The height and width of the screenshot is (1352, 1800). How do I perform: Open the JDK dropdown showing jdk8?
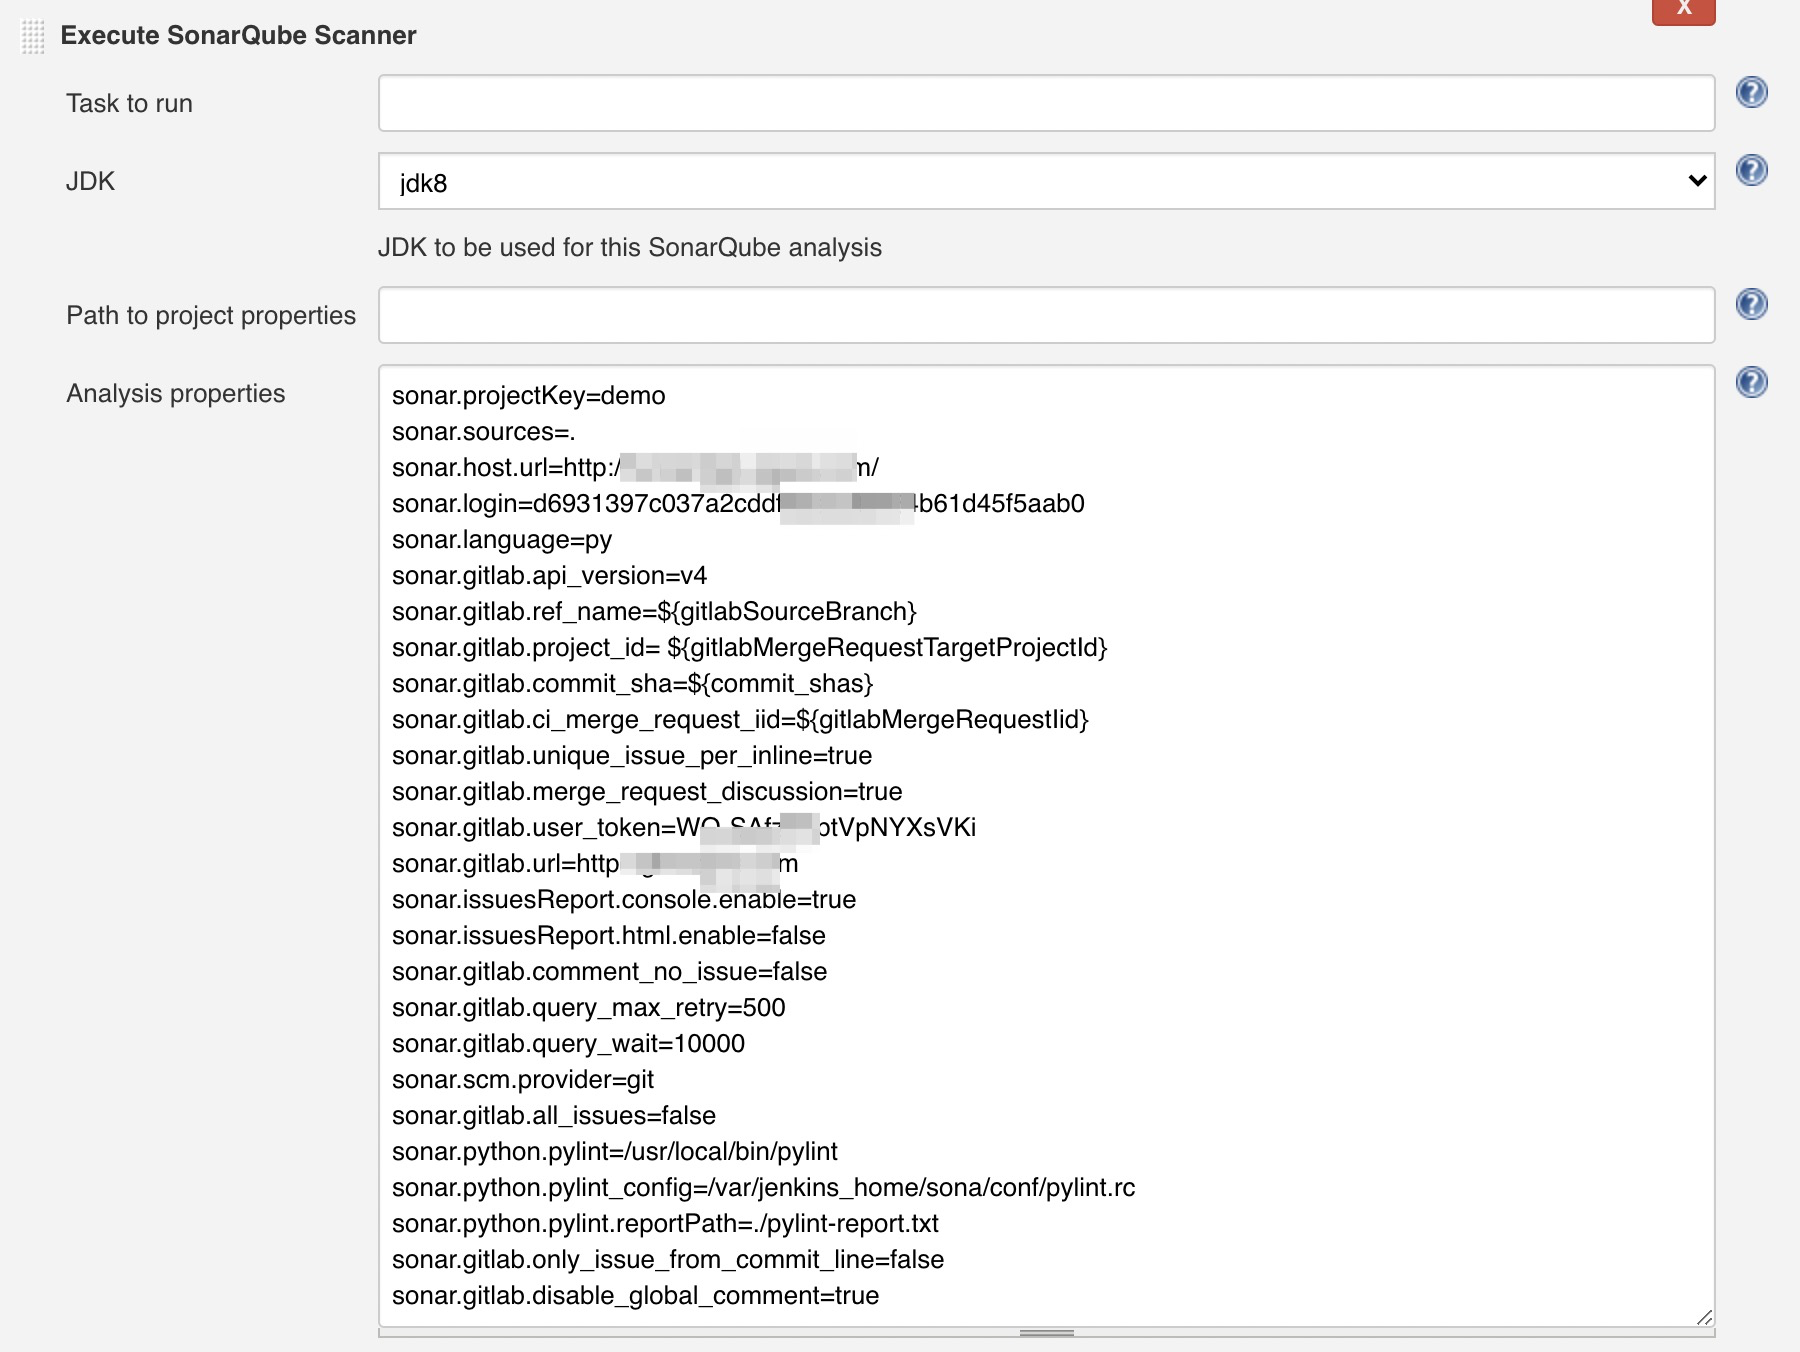(x=1045, y=182)
